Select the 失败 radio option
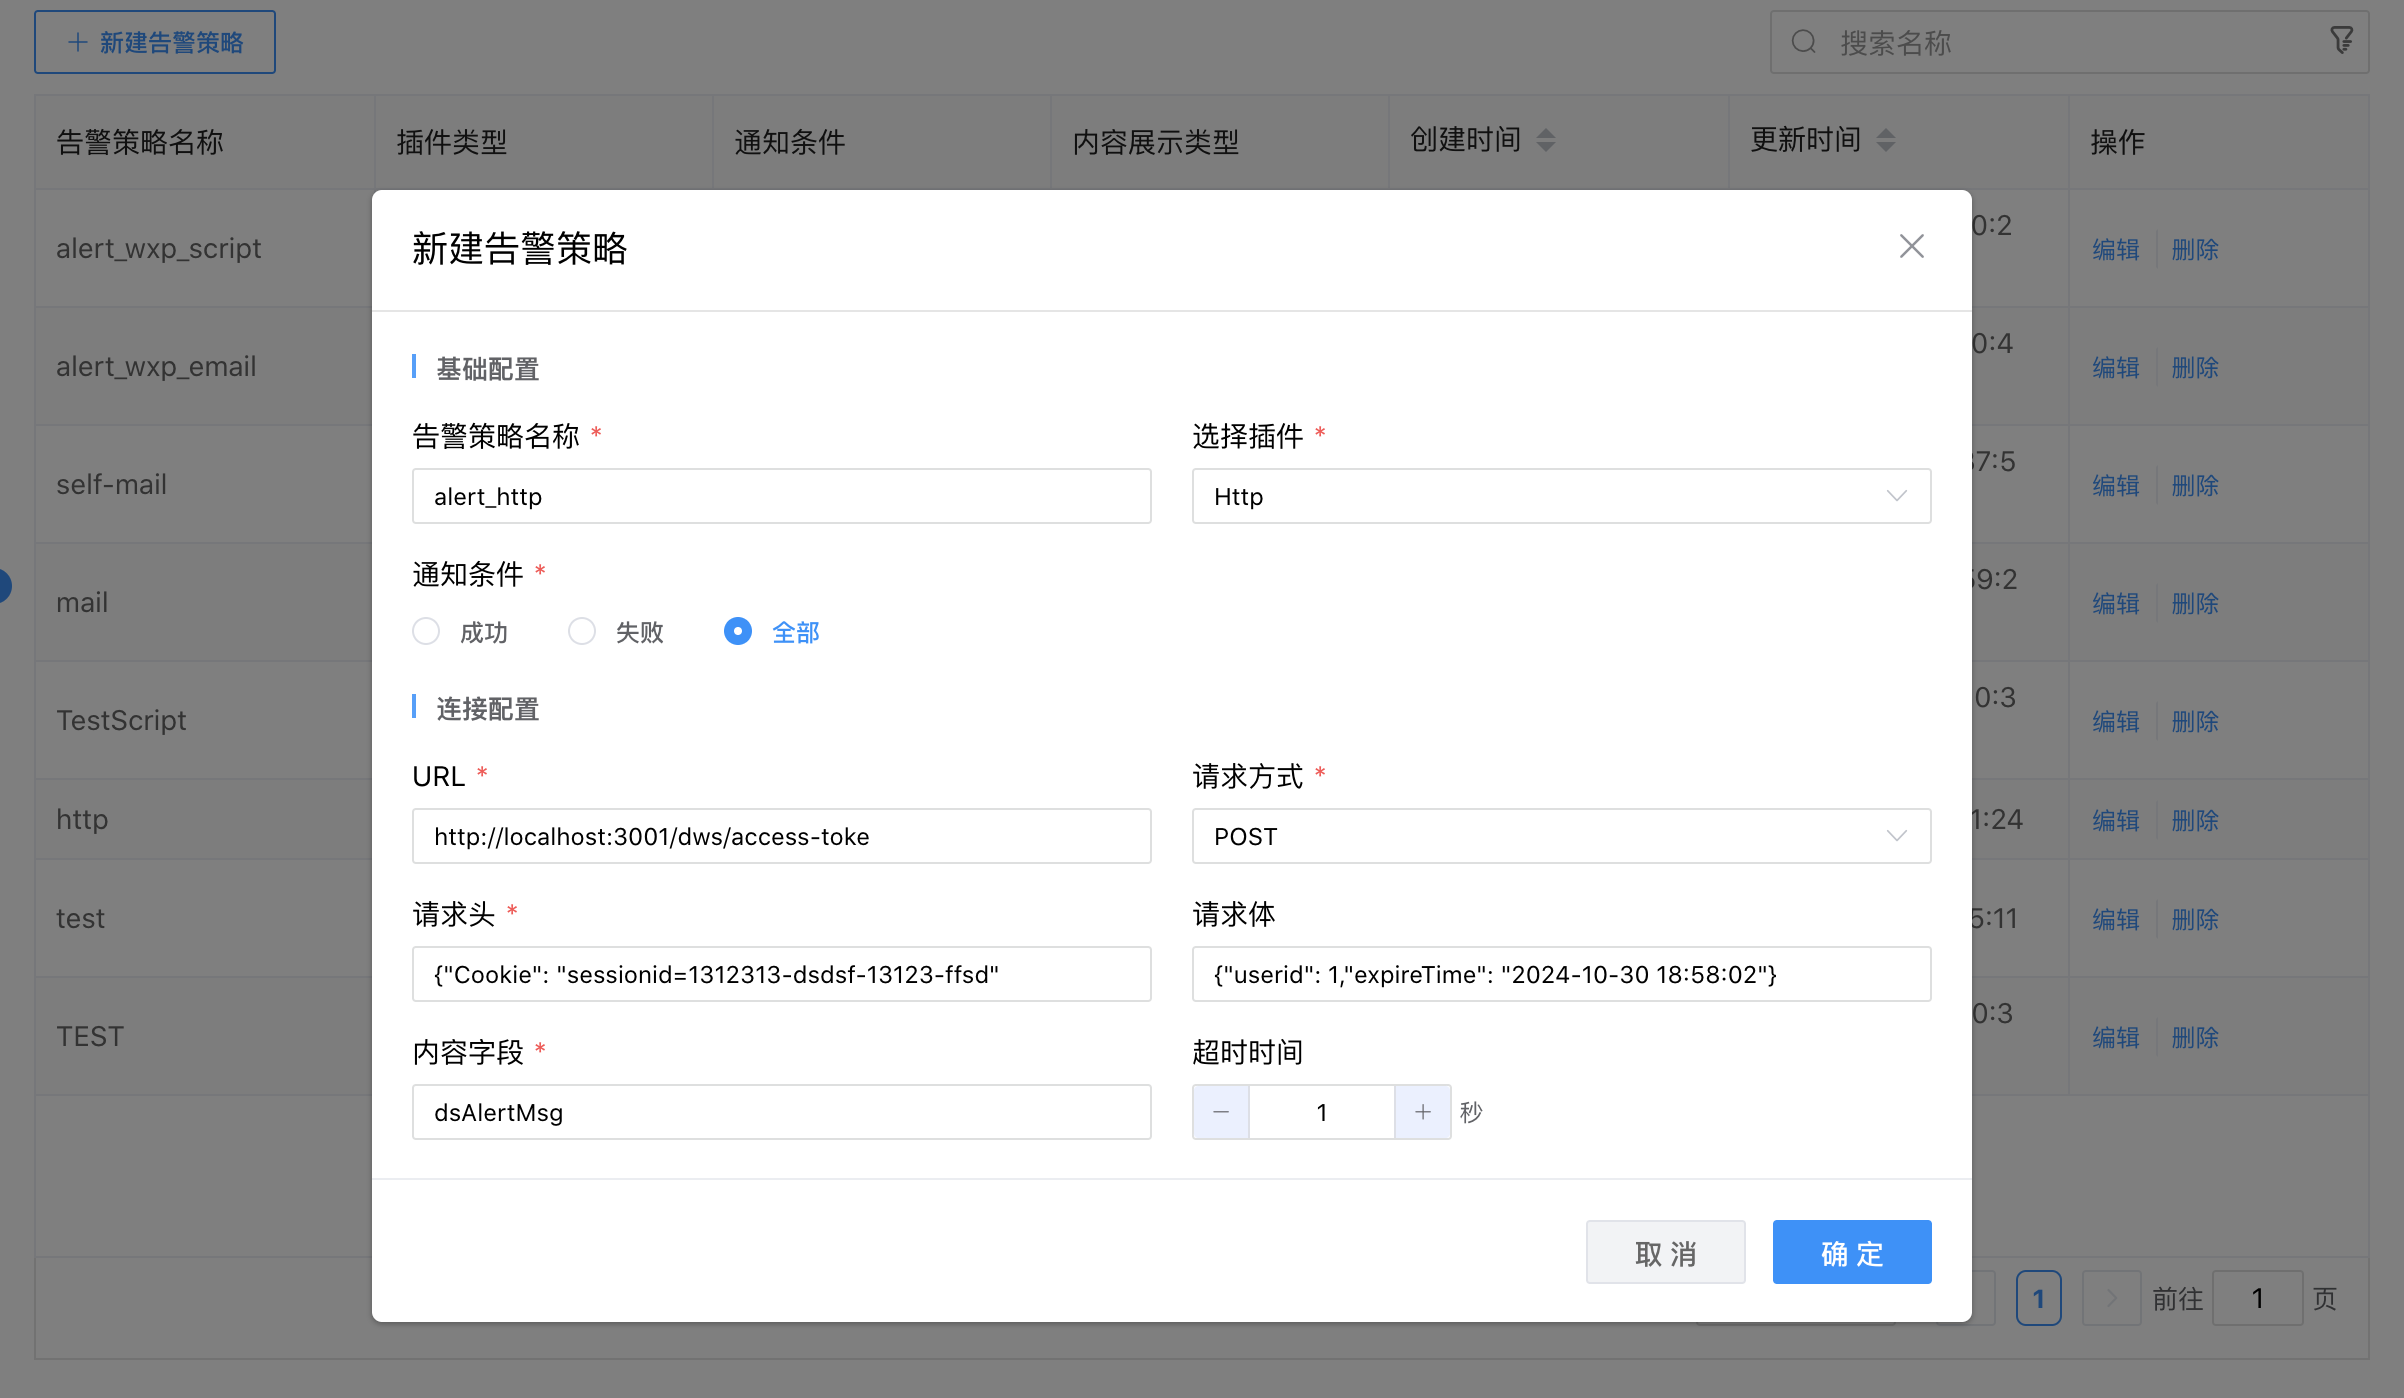The width and height of the screenshot is (2404, 1398). pos(582,631)
